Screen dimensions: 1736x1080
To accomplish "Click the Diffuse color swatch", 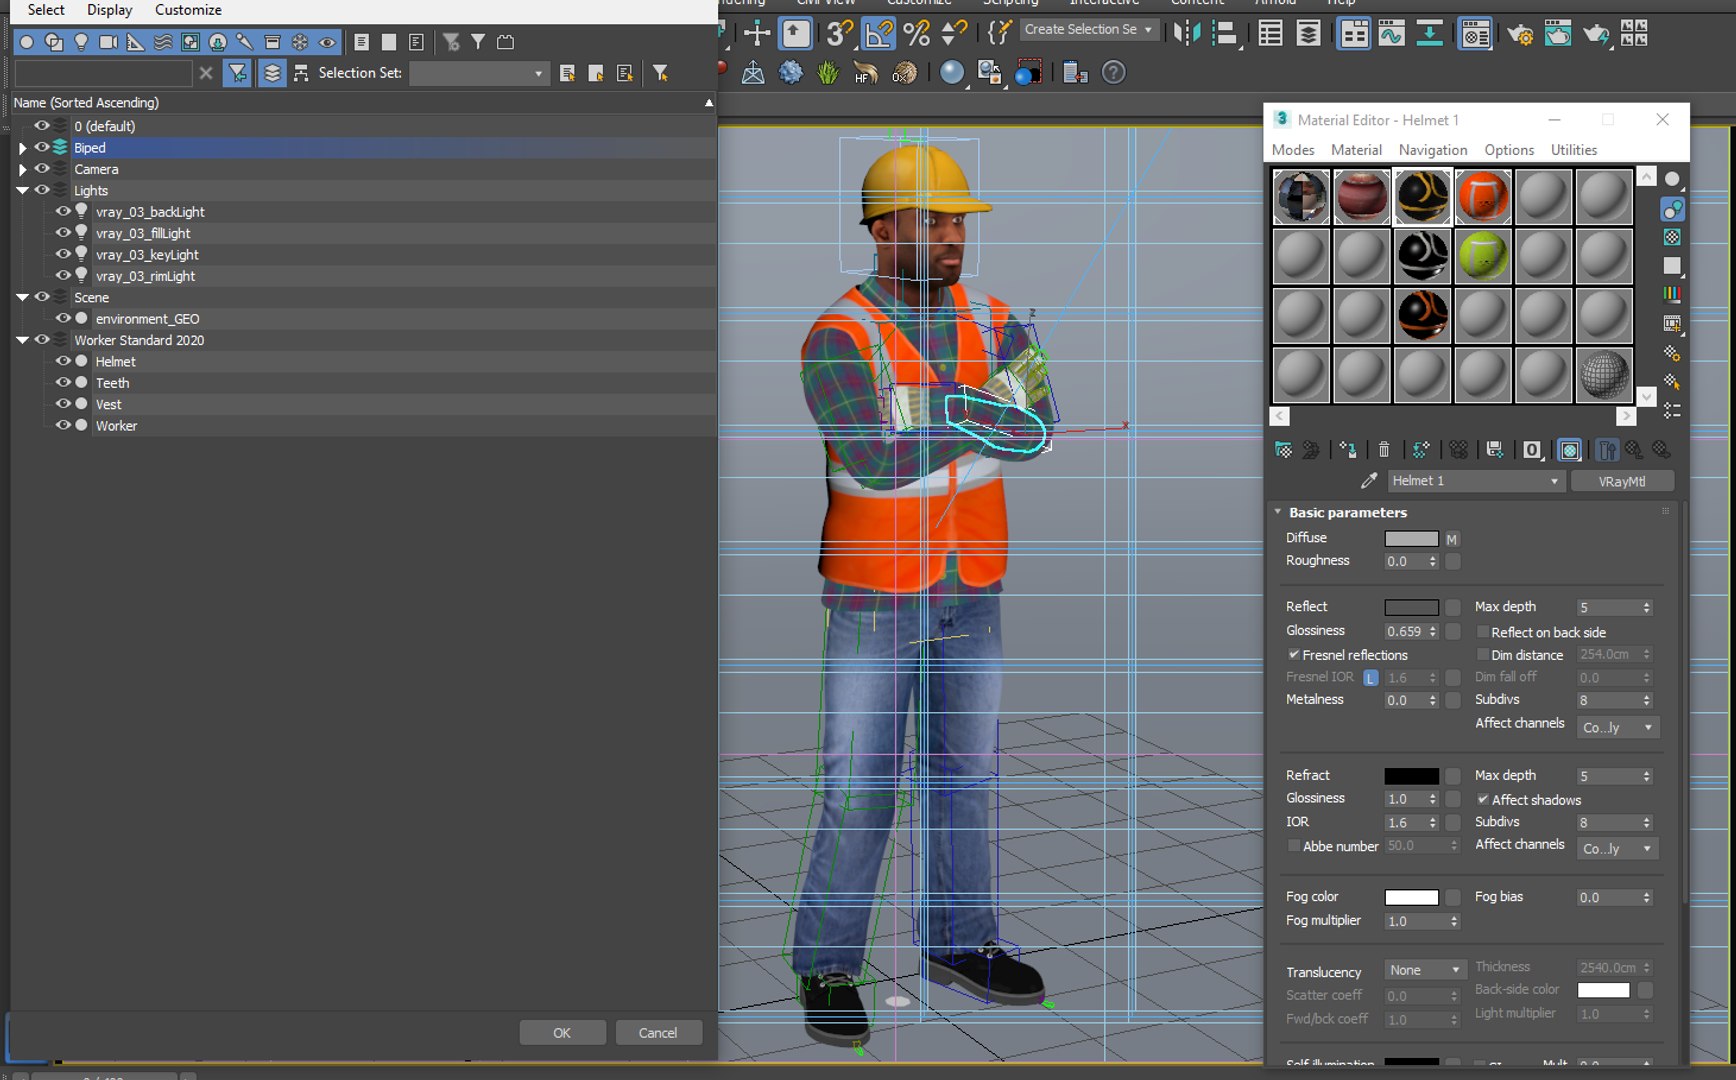I will pos(1411,539).
